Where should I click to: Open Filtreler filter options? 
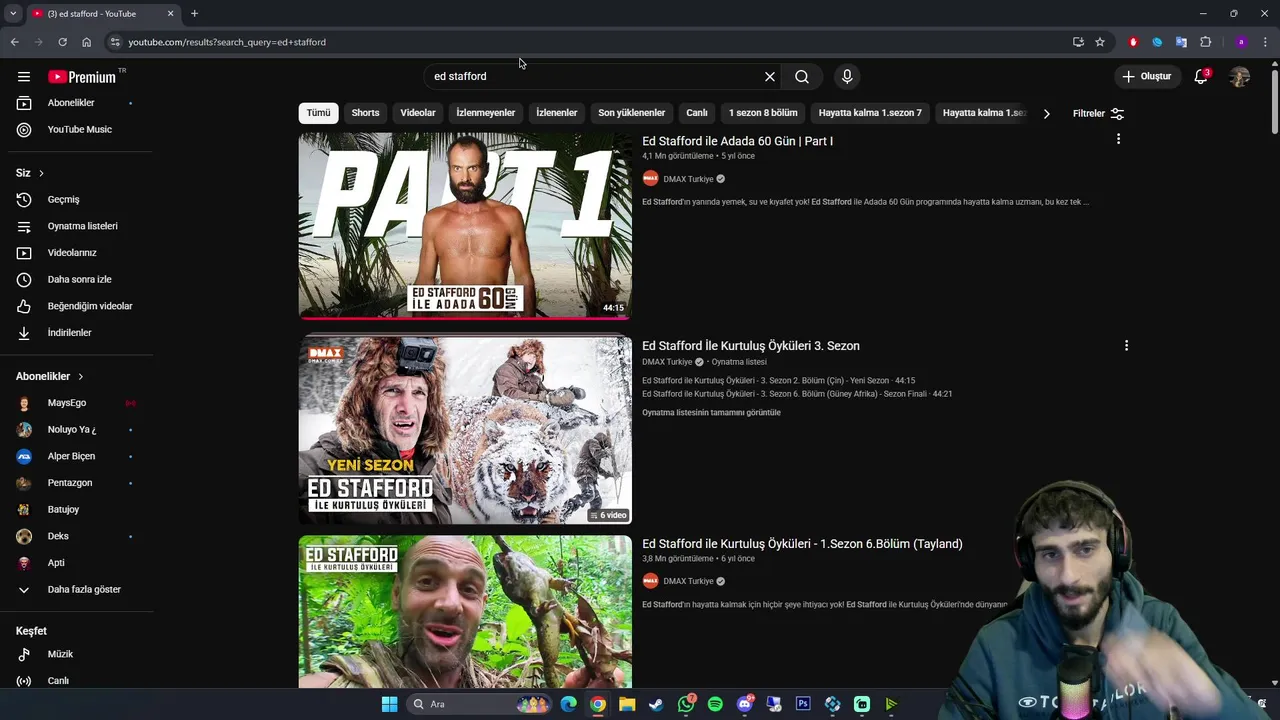[x=1098, y=113]
